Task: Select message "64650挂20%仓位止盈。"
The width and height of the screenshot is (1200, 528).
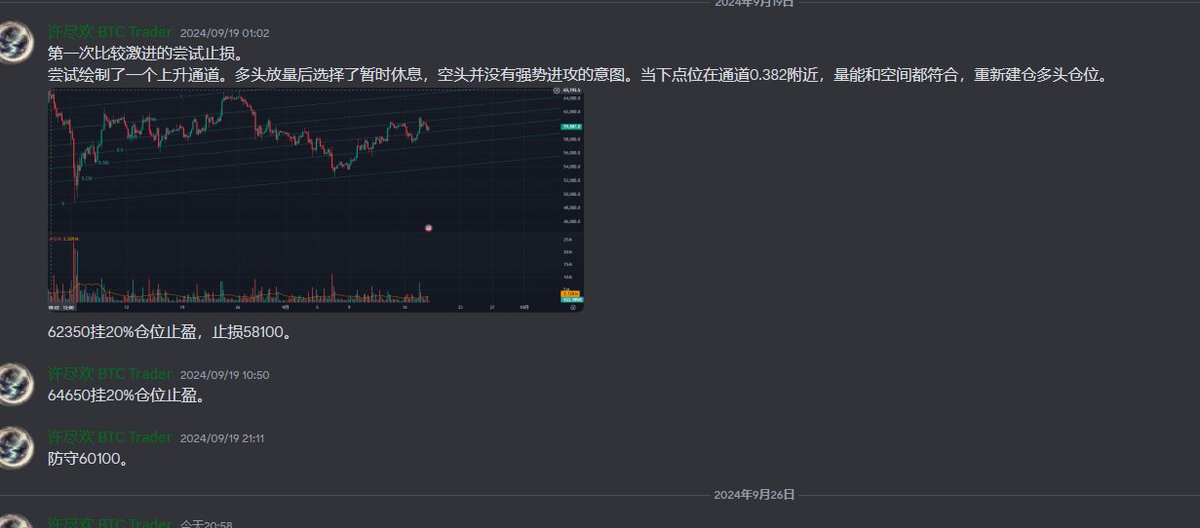Action: click(126, 396)
